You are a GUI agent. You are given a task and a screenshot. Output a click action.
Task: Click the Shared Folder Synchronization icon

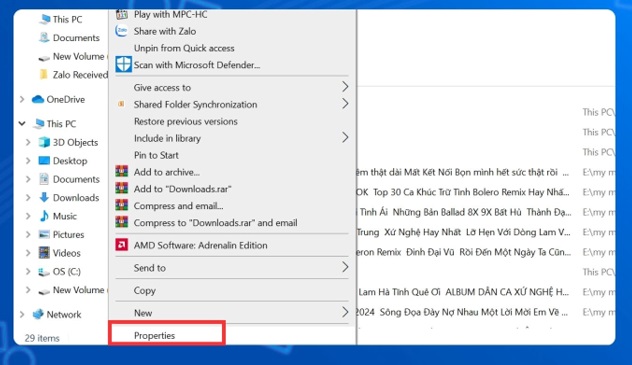121,104
